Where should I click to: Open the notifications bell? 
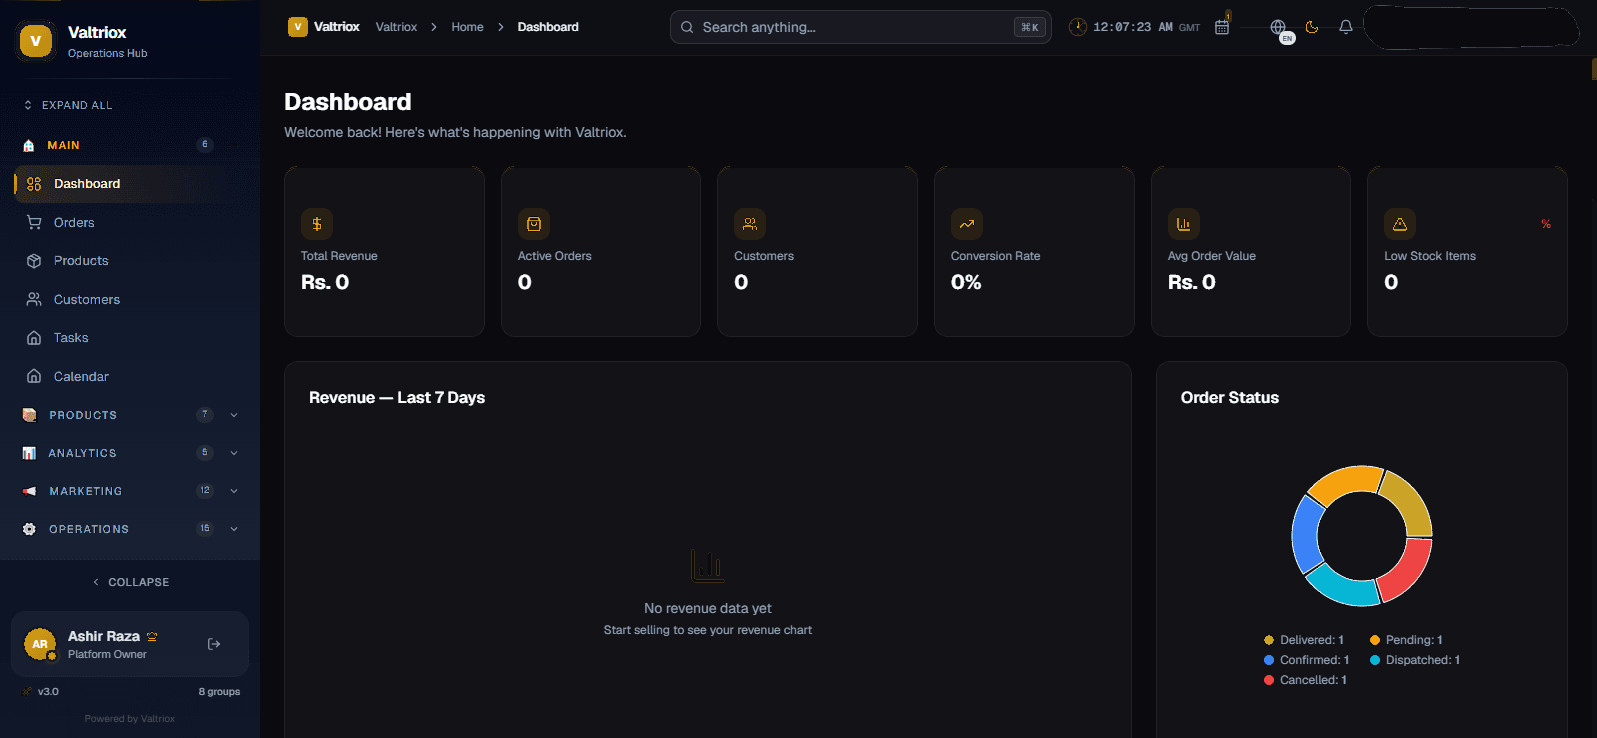click(1346, 27)
